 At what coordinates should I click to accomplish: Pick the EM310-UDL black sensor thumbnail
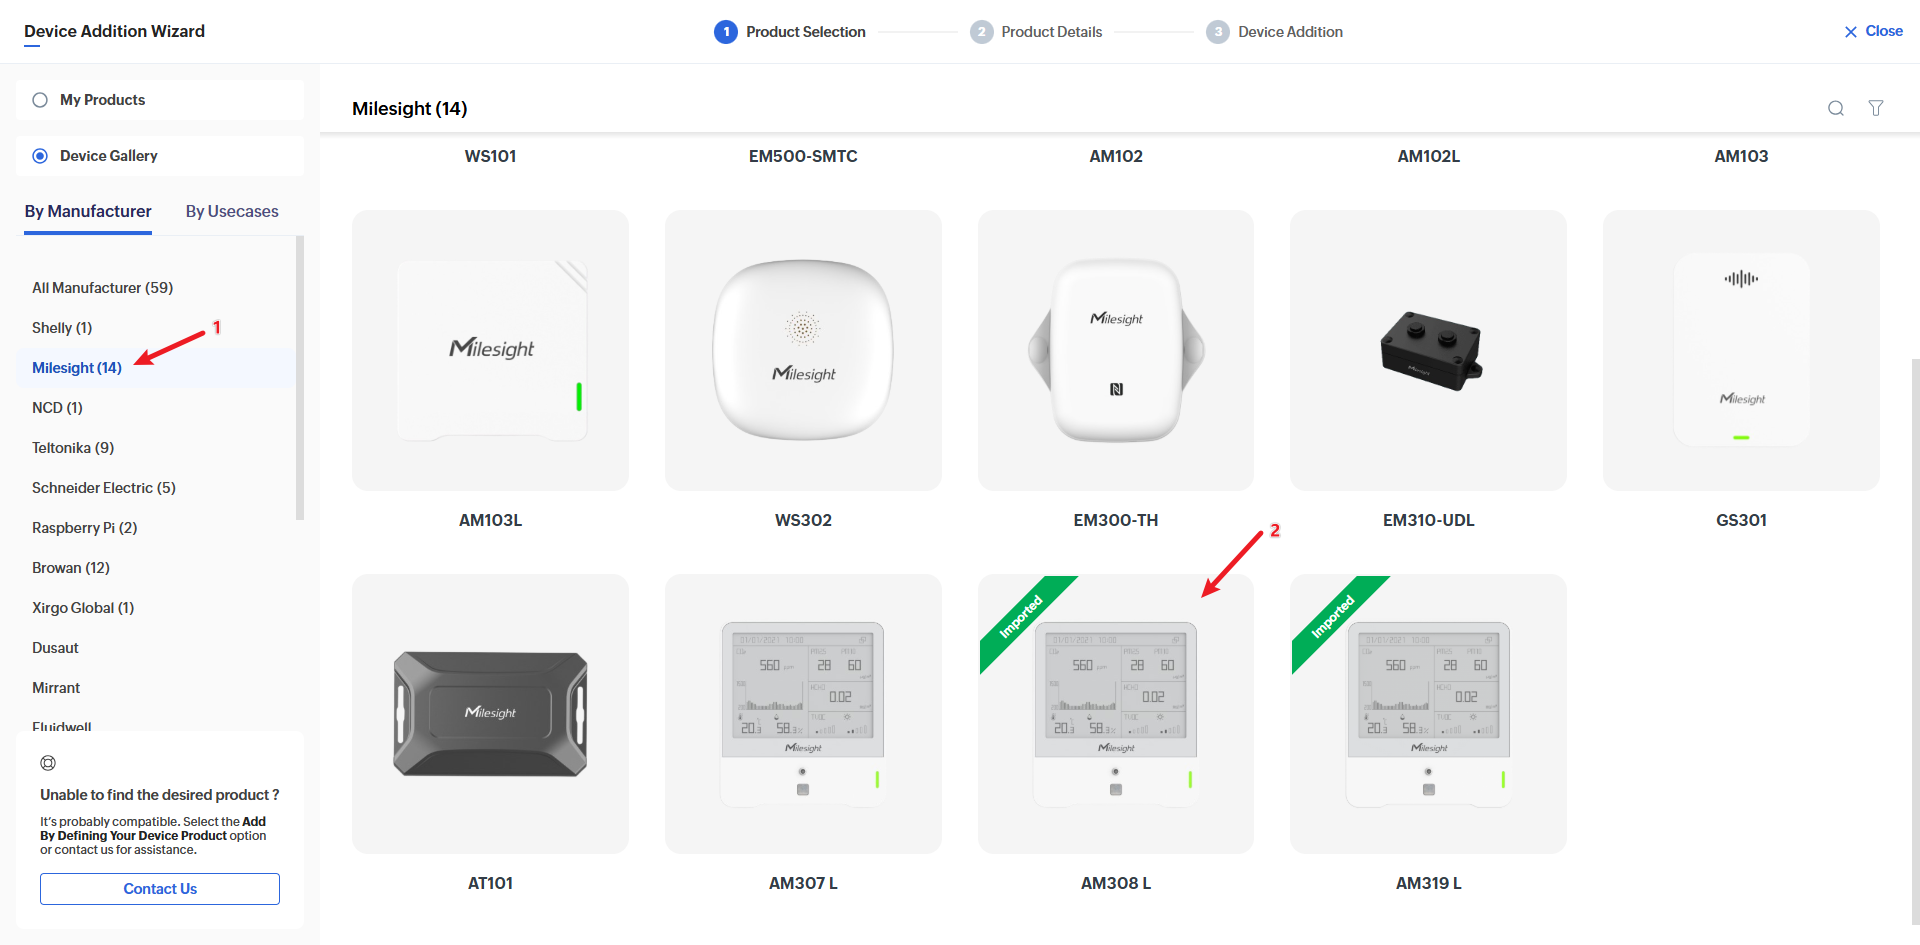coord(1428,350)
